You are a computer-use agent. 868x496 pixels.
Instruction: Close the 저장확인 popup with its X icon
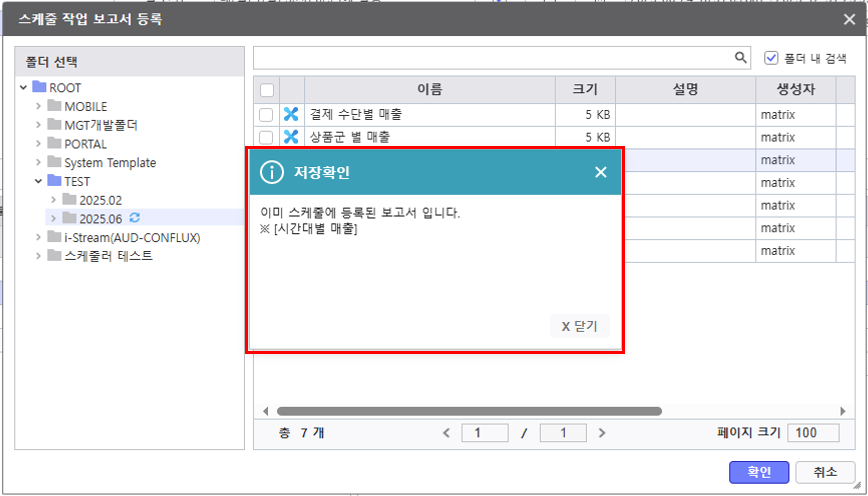point(601,172)
